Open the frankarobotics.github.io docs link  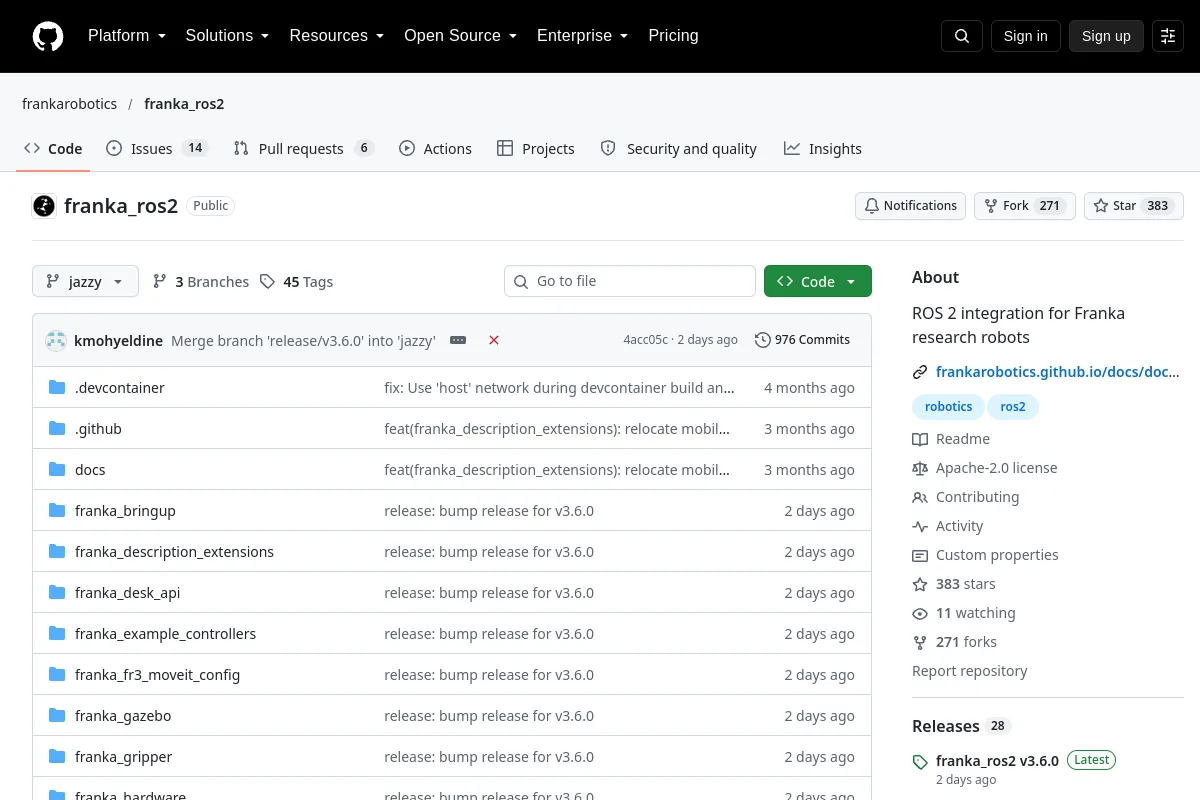tap(1058, 372)
